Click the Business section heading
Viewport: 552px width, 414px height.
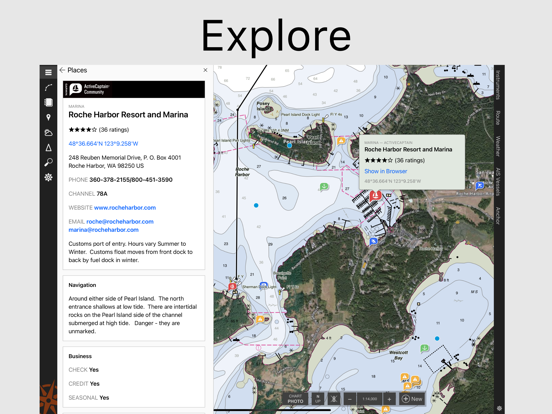click(x=80, y=356)
